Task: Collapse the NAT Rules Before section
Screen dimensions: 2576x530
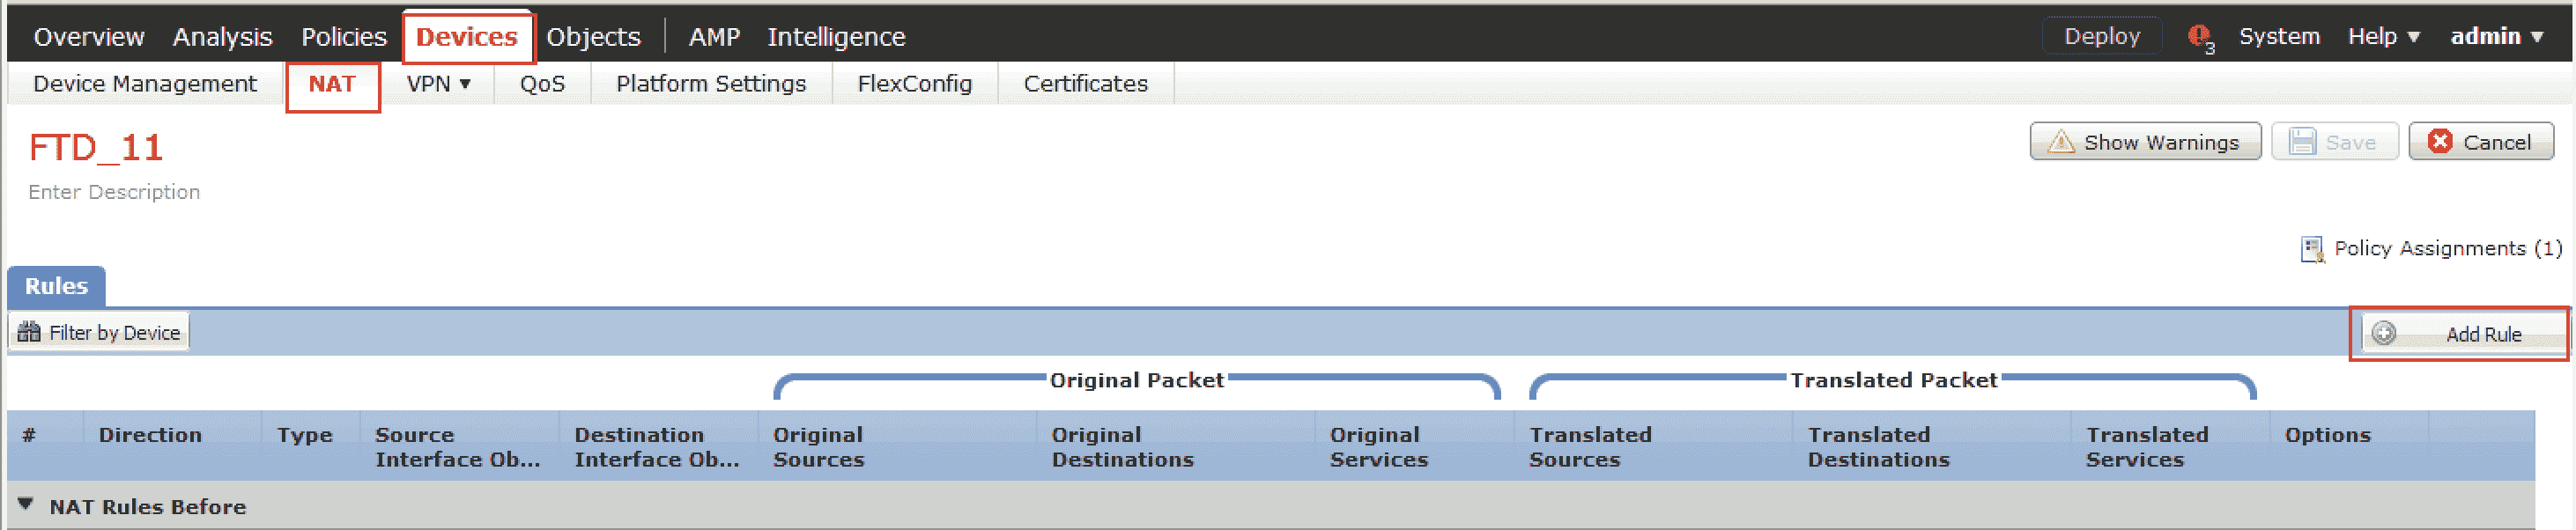Action: click(x=26, y=504)
